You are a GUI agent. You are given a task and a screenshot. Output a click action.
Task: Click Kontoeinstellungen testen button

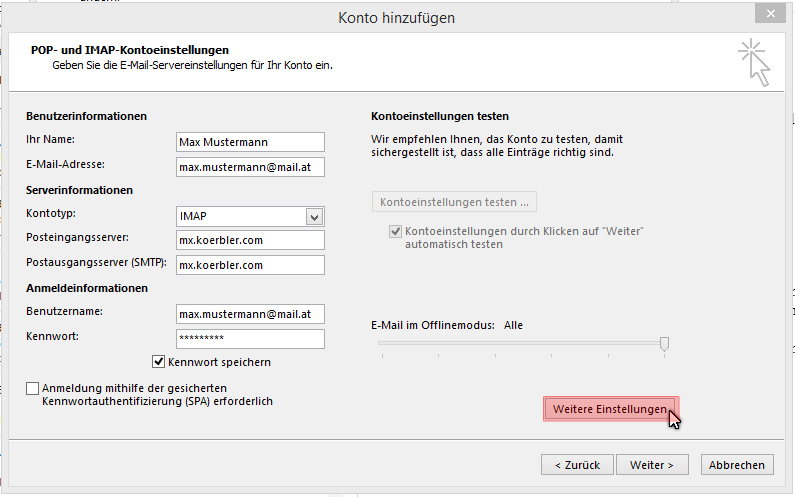(x=454, y=202)
